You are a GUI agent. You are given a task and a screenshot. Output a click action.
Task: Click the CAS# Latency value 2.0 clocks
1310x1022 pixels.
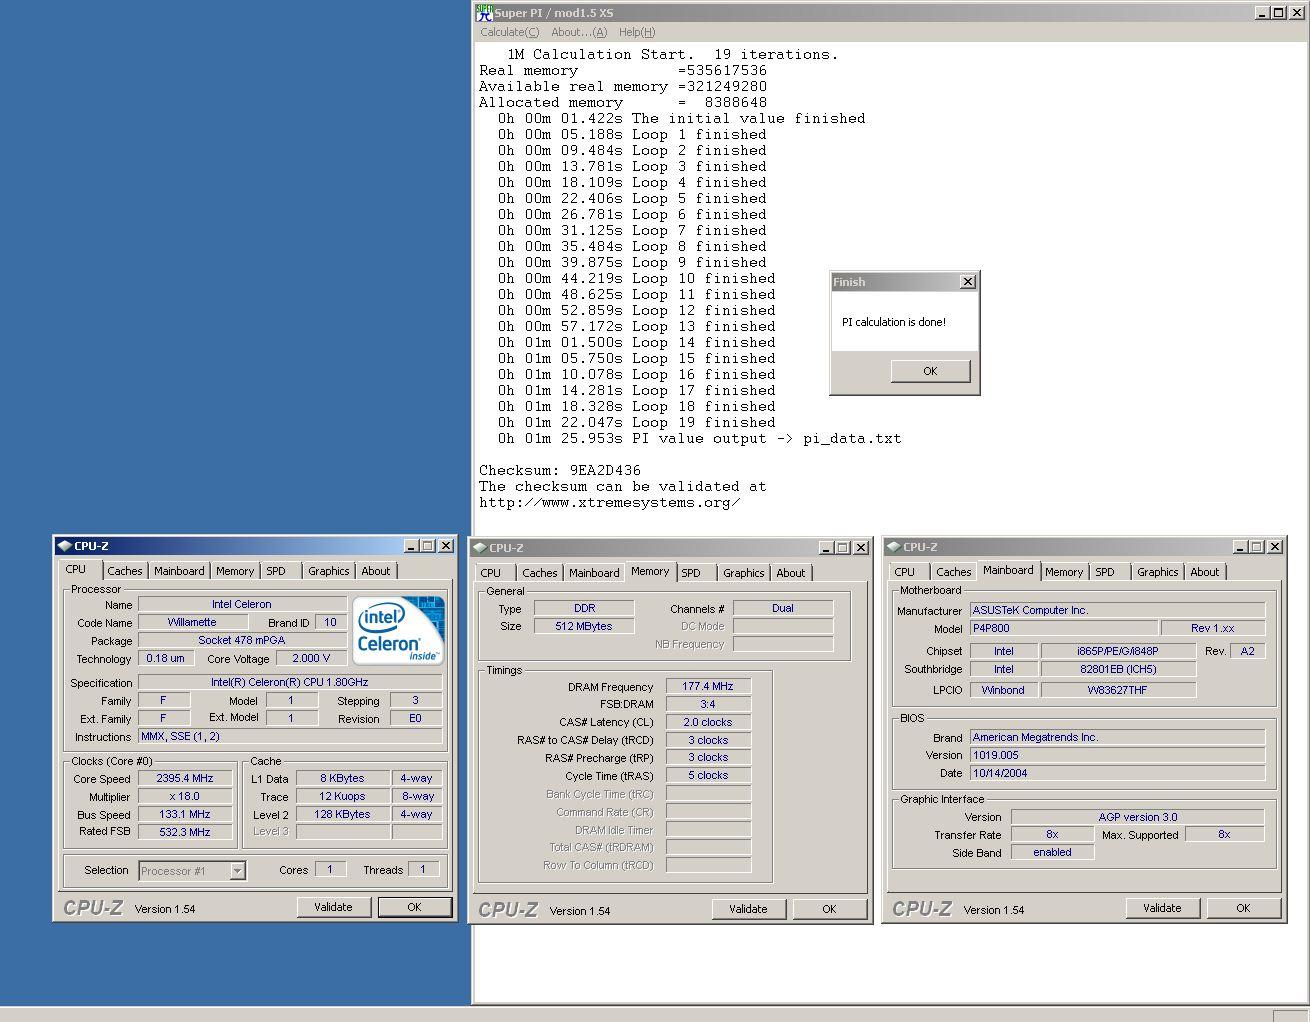pos(708,722)
